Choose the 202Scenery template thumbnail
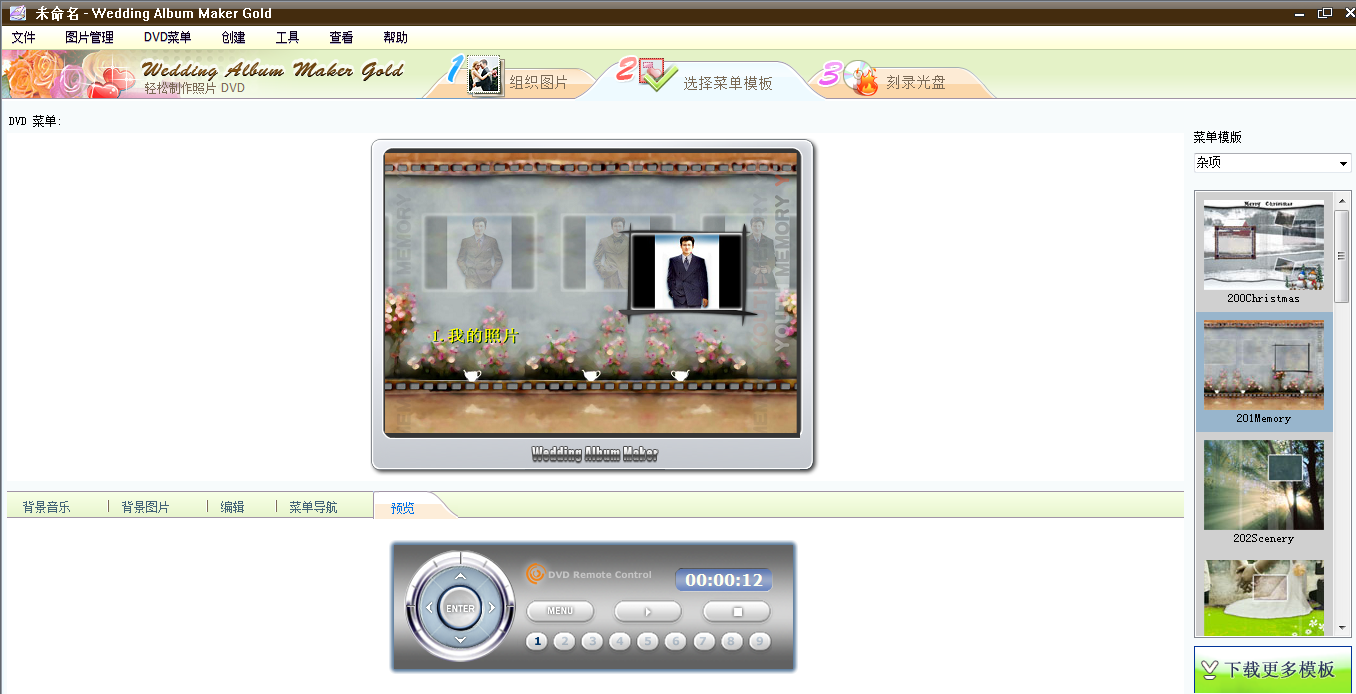Screen dimensions: 1356x694 point(1264,485)
